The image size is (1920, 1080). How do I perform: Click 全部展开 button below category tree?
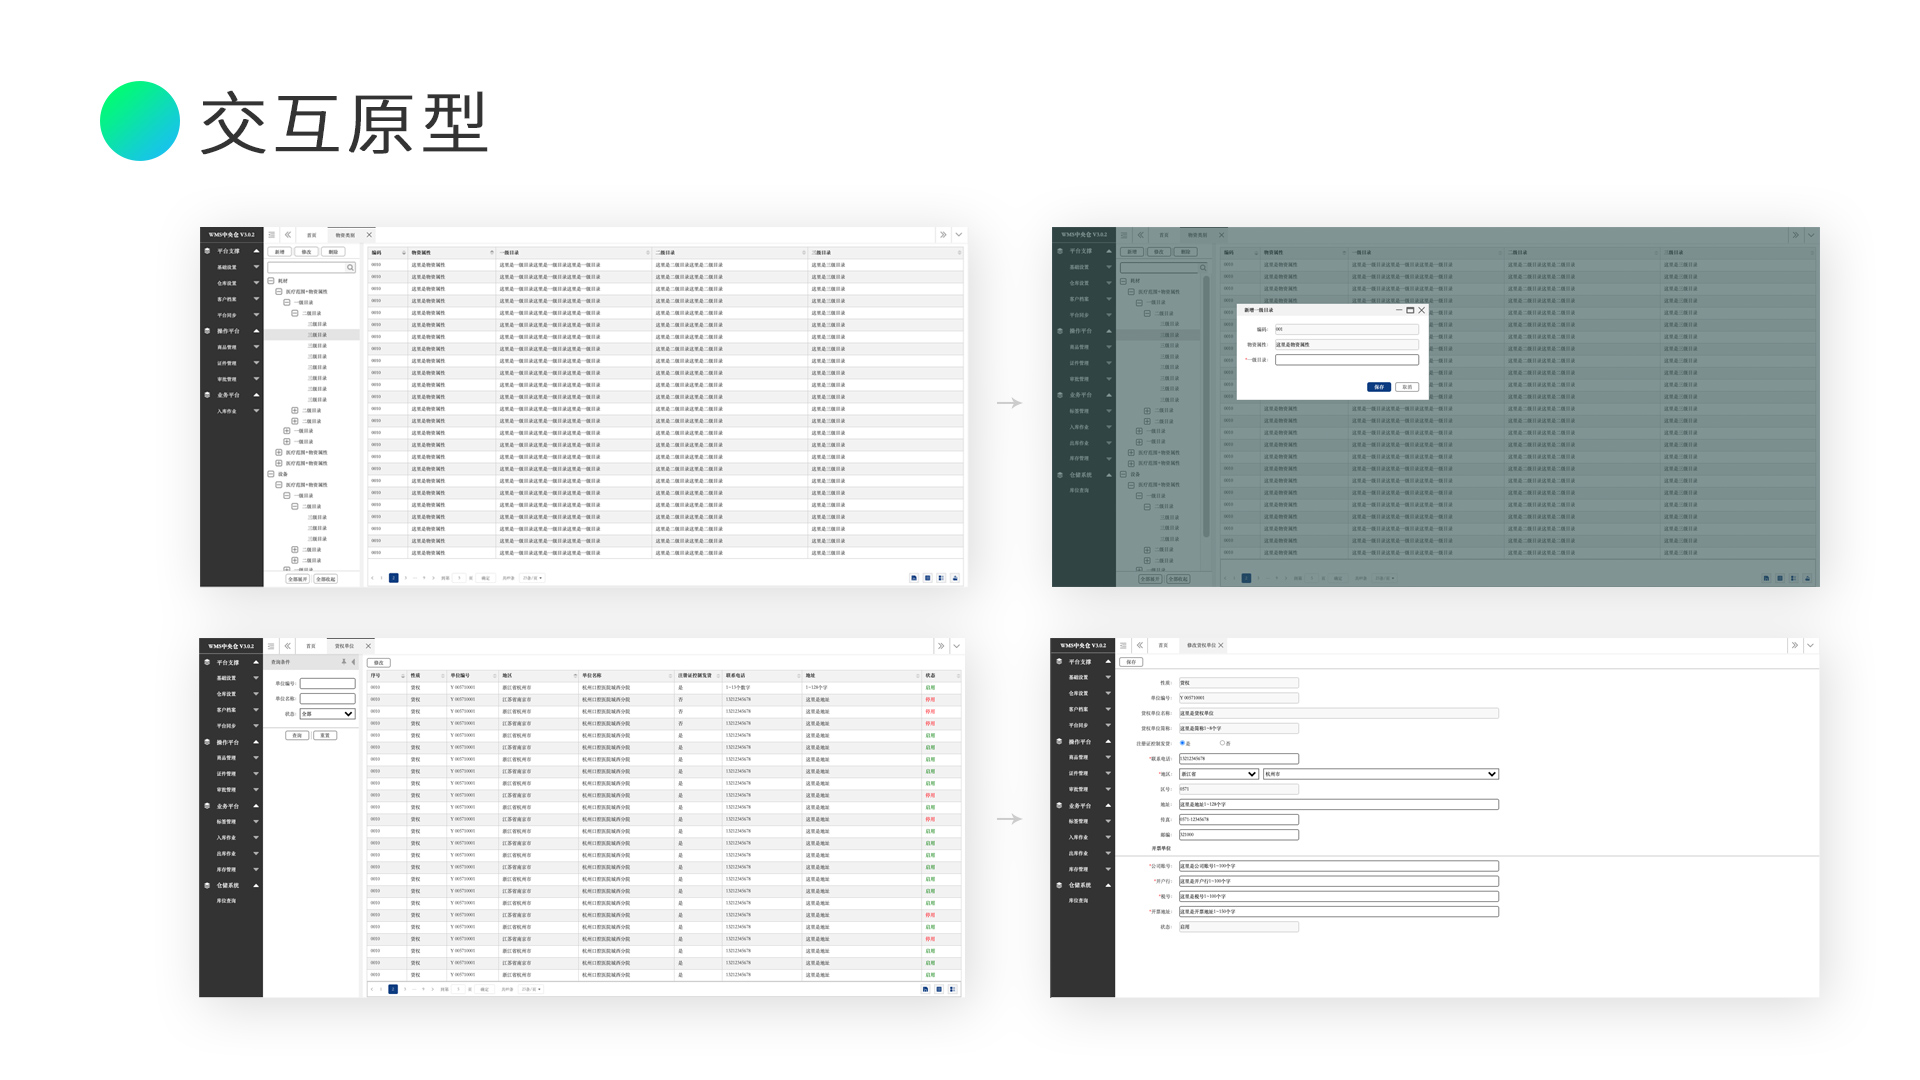[x=298, y=579]
